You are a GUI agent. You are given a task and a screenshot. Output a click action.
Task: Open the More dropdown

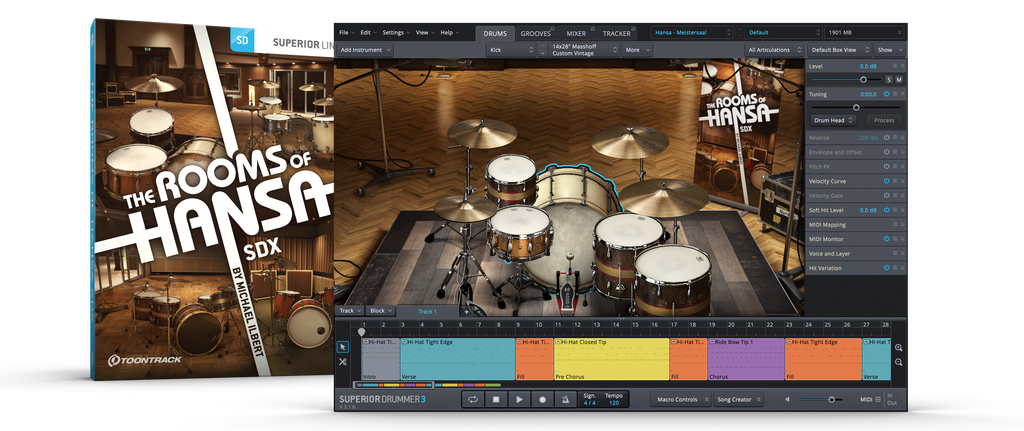tap(637, 50)
